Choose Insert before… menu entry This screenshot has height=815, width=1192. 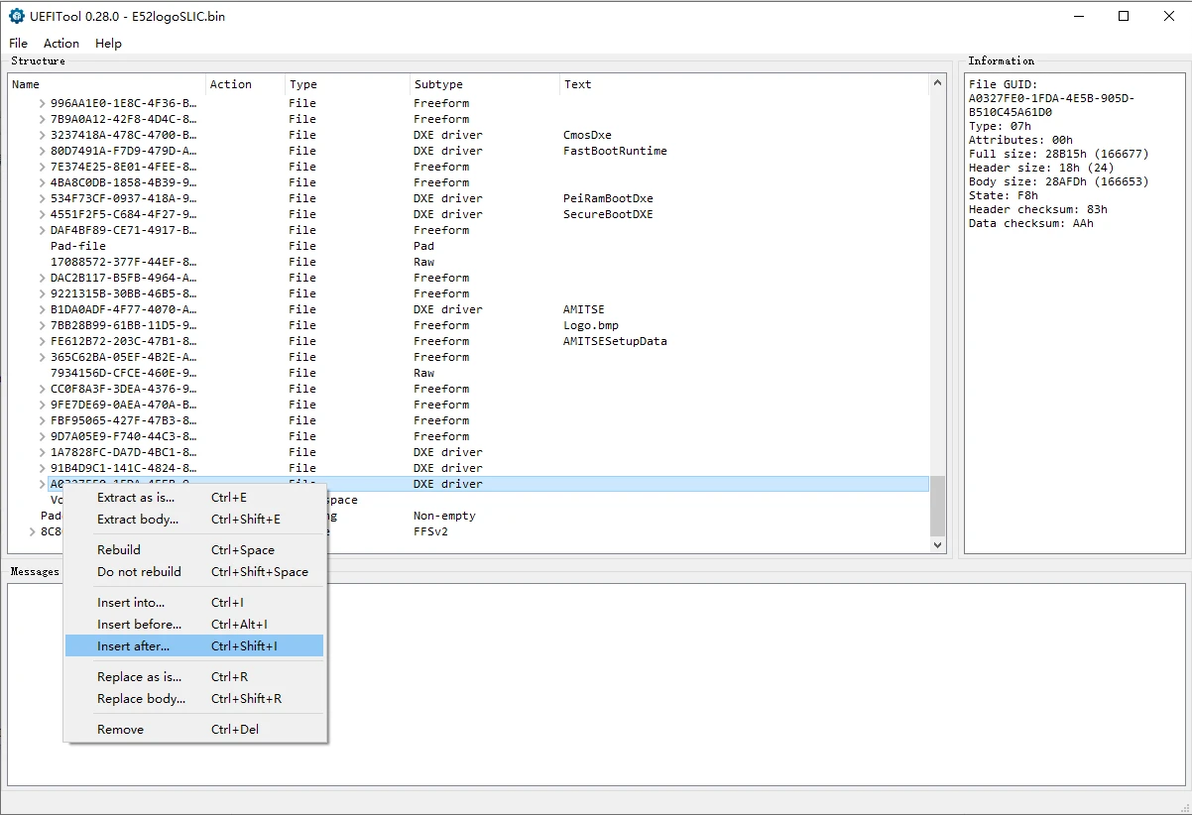pos(194,624)
